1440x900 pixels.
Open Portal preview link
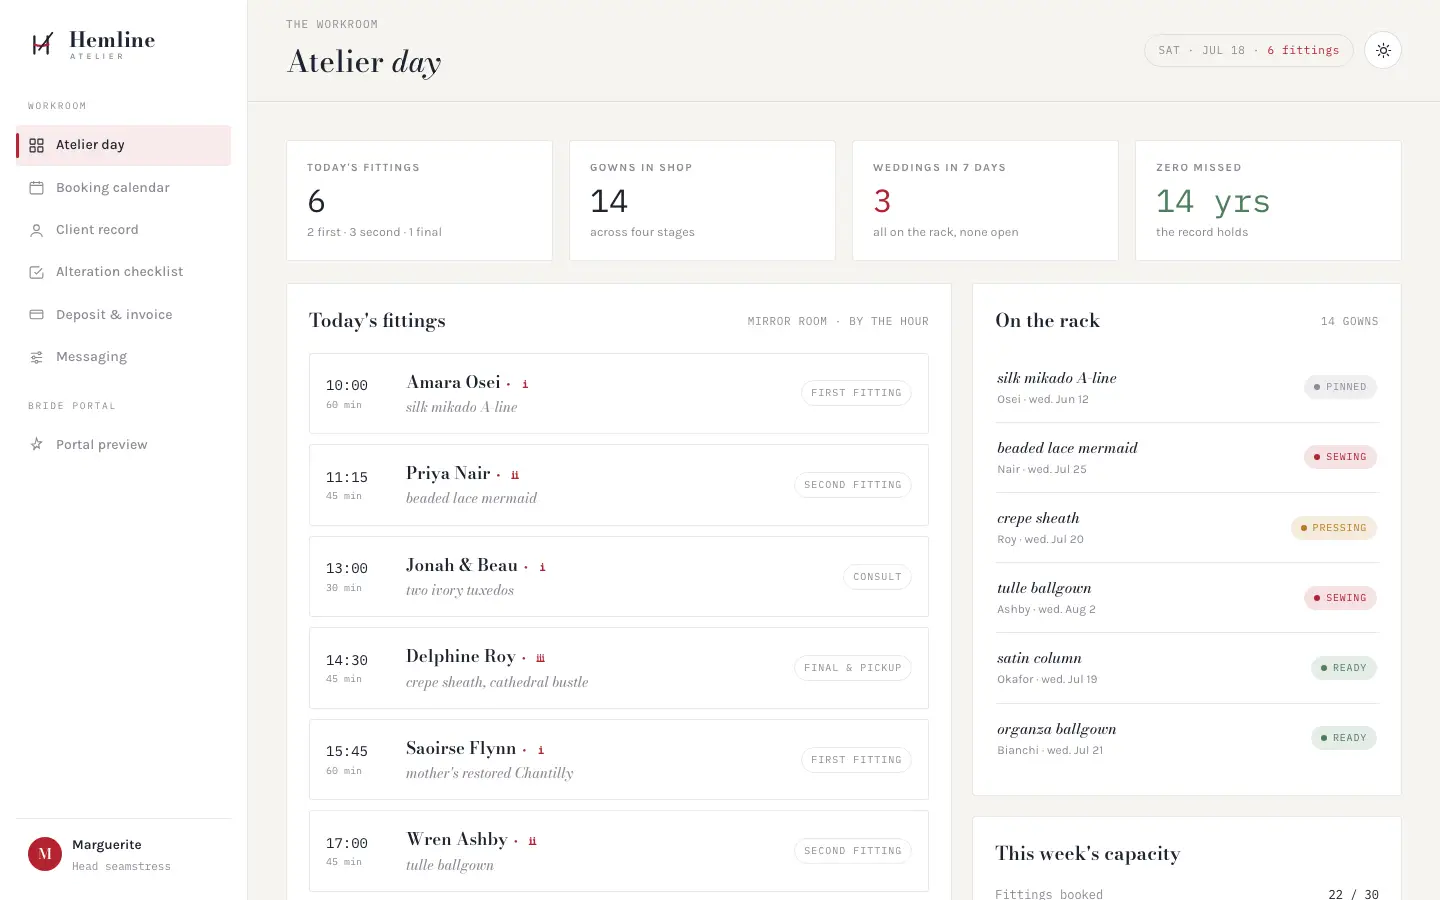[x=123, y=444]
